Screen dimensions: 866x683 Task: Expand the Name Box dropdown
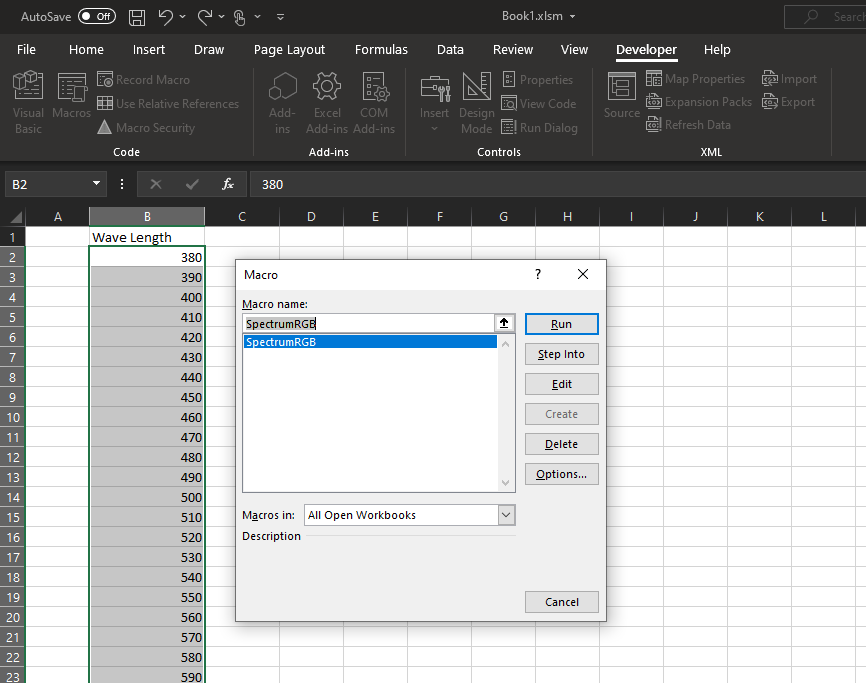pyautogui.click(x=94, y=185)
